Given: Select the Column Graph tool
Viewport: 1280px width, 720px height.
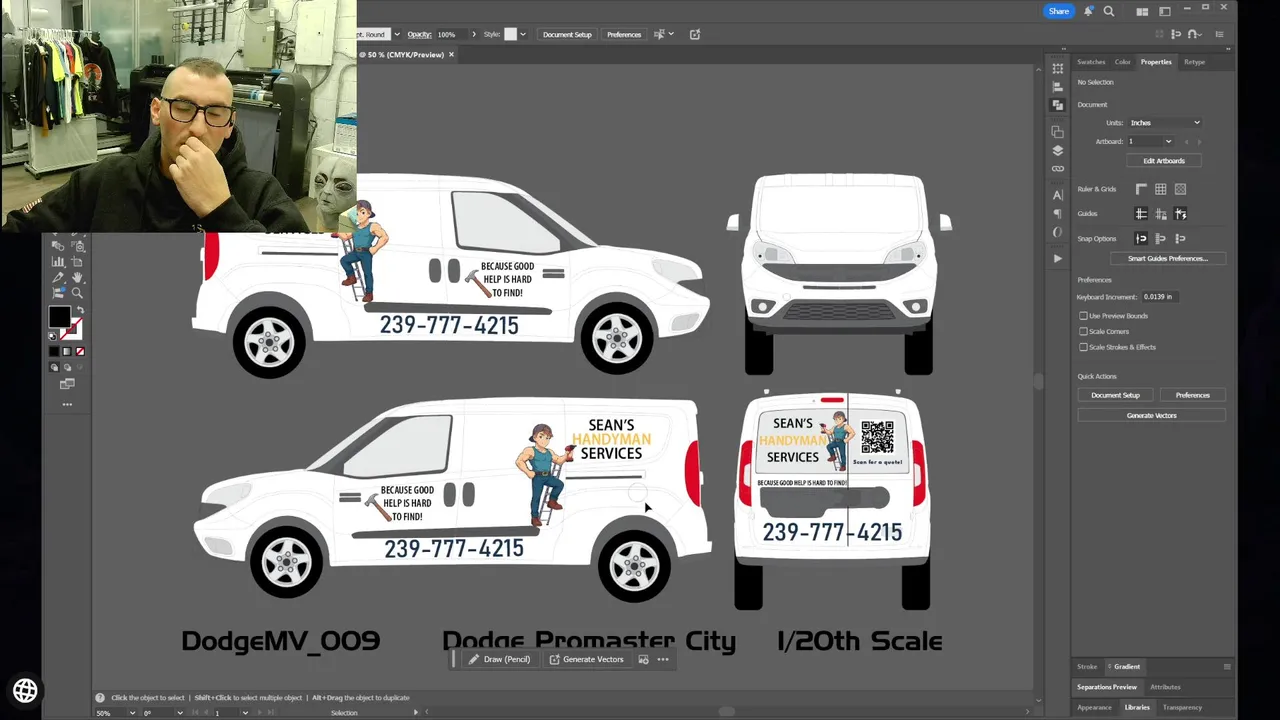Looking at the screenshot, I should pos(58,262).
